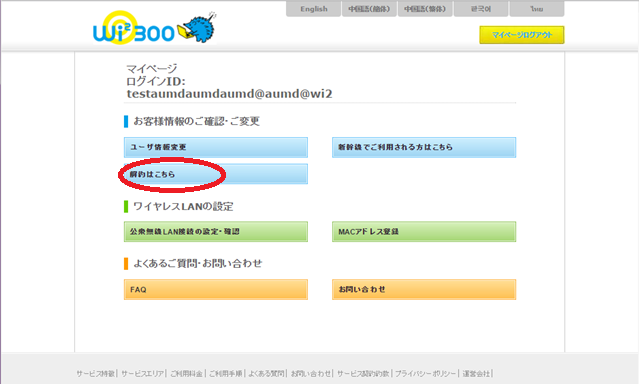Open 公衆無線LAN接続の設定・確認
Screen dimensions: 639x384
[216, 232]
